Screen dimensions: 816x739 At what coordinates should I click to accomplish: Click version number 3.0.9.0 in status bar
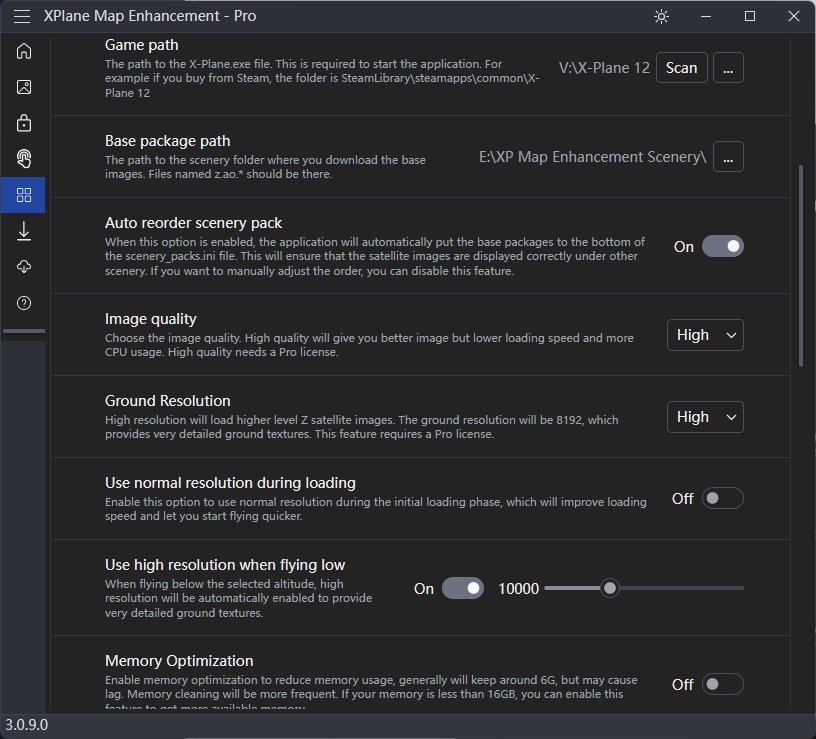pyautogui.click(x=27, y=724)
